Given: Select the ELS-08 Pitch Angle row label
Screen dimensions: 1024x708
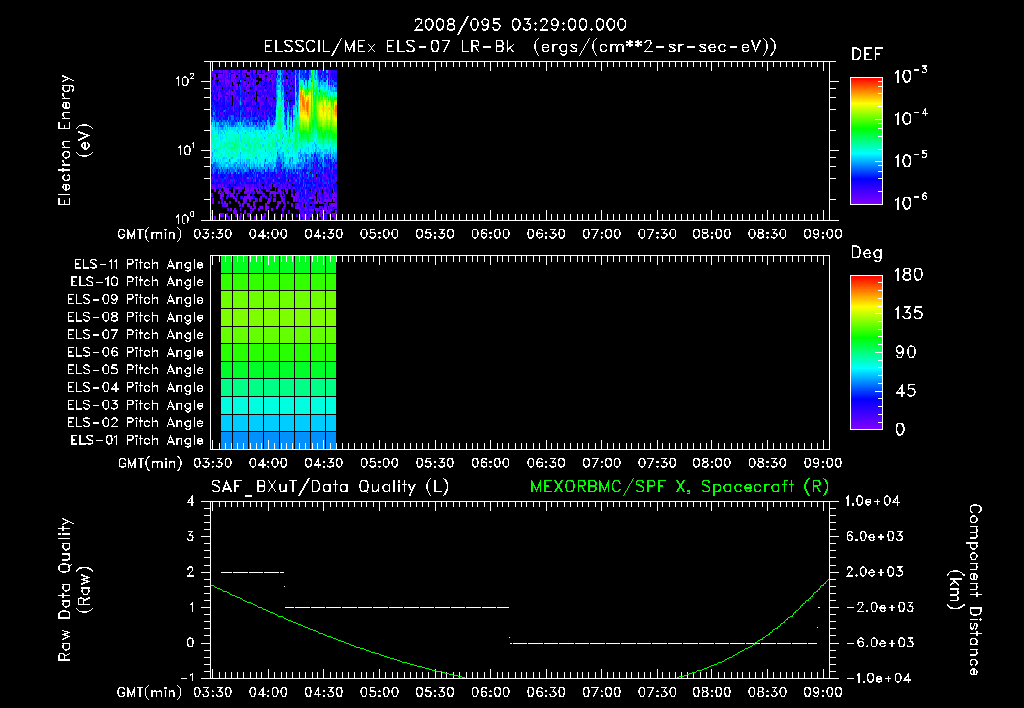Looking at the screenshot, I should (135, 317).
